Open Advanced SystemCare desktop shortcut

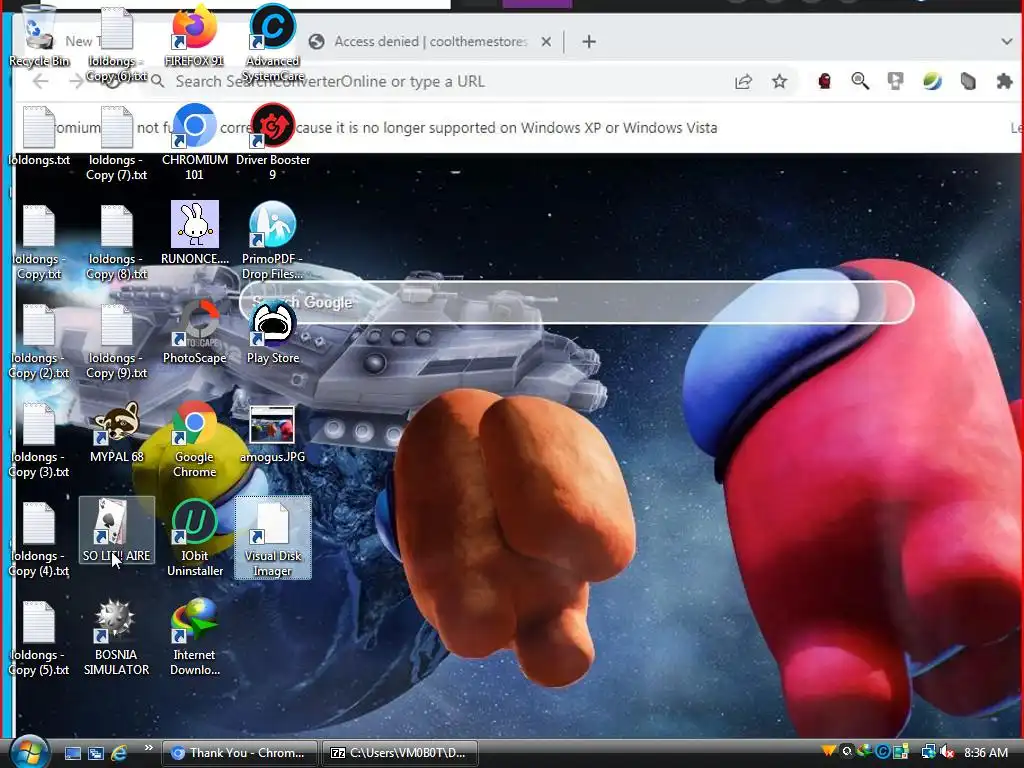click(x=272, y=43)
